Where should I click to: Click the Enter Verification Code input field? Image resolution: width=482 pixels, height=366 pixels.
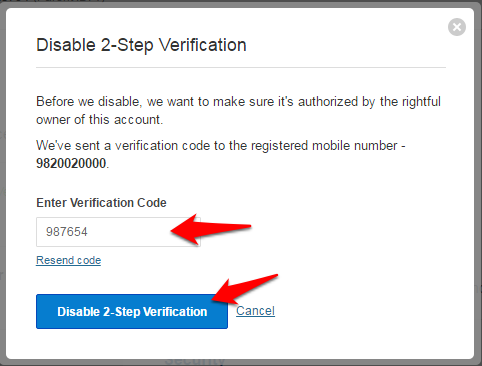[x=118, y=232]
